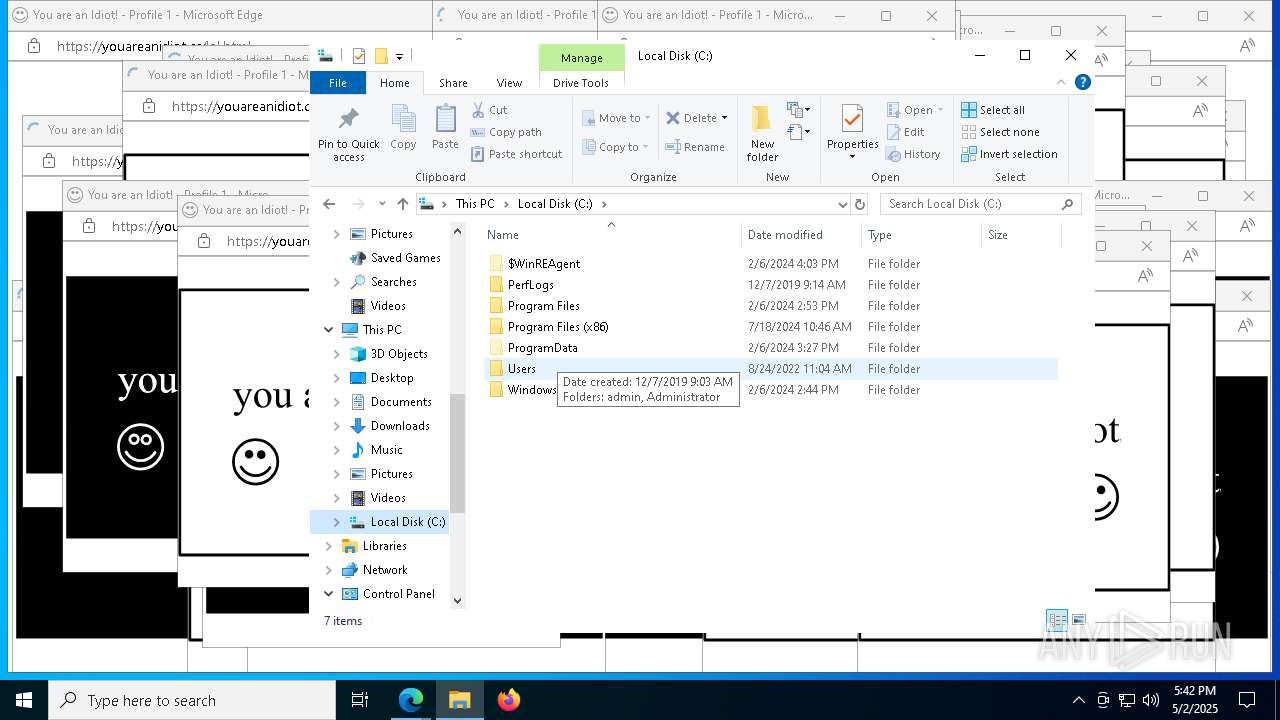
Task: Collapse This PC tree node
Action: point(328,330)
